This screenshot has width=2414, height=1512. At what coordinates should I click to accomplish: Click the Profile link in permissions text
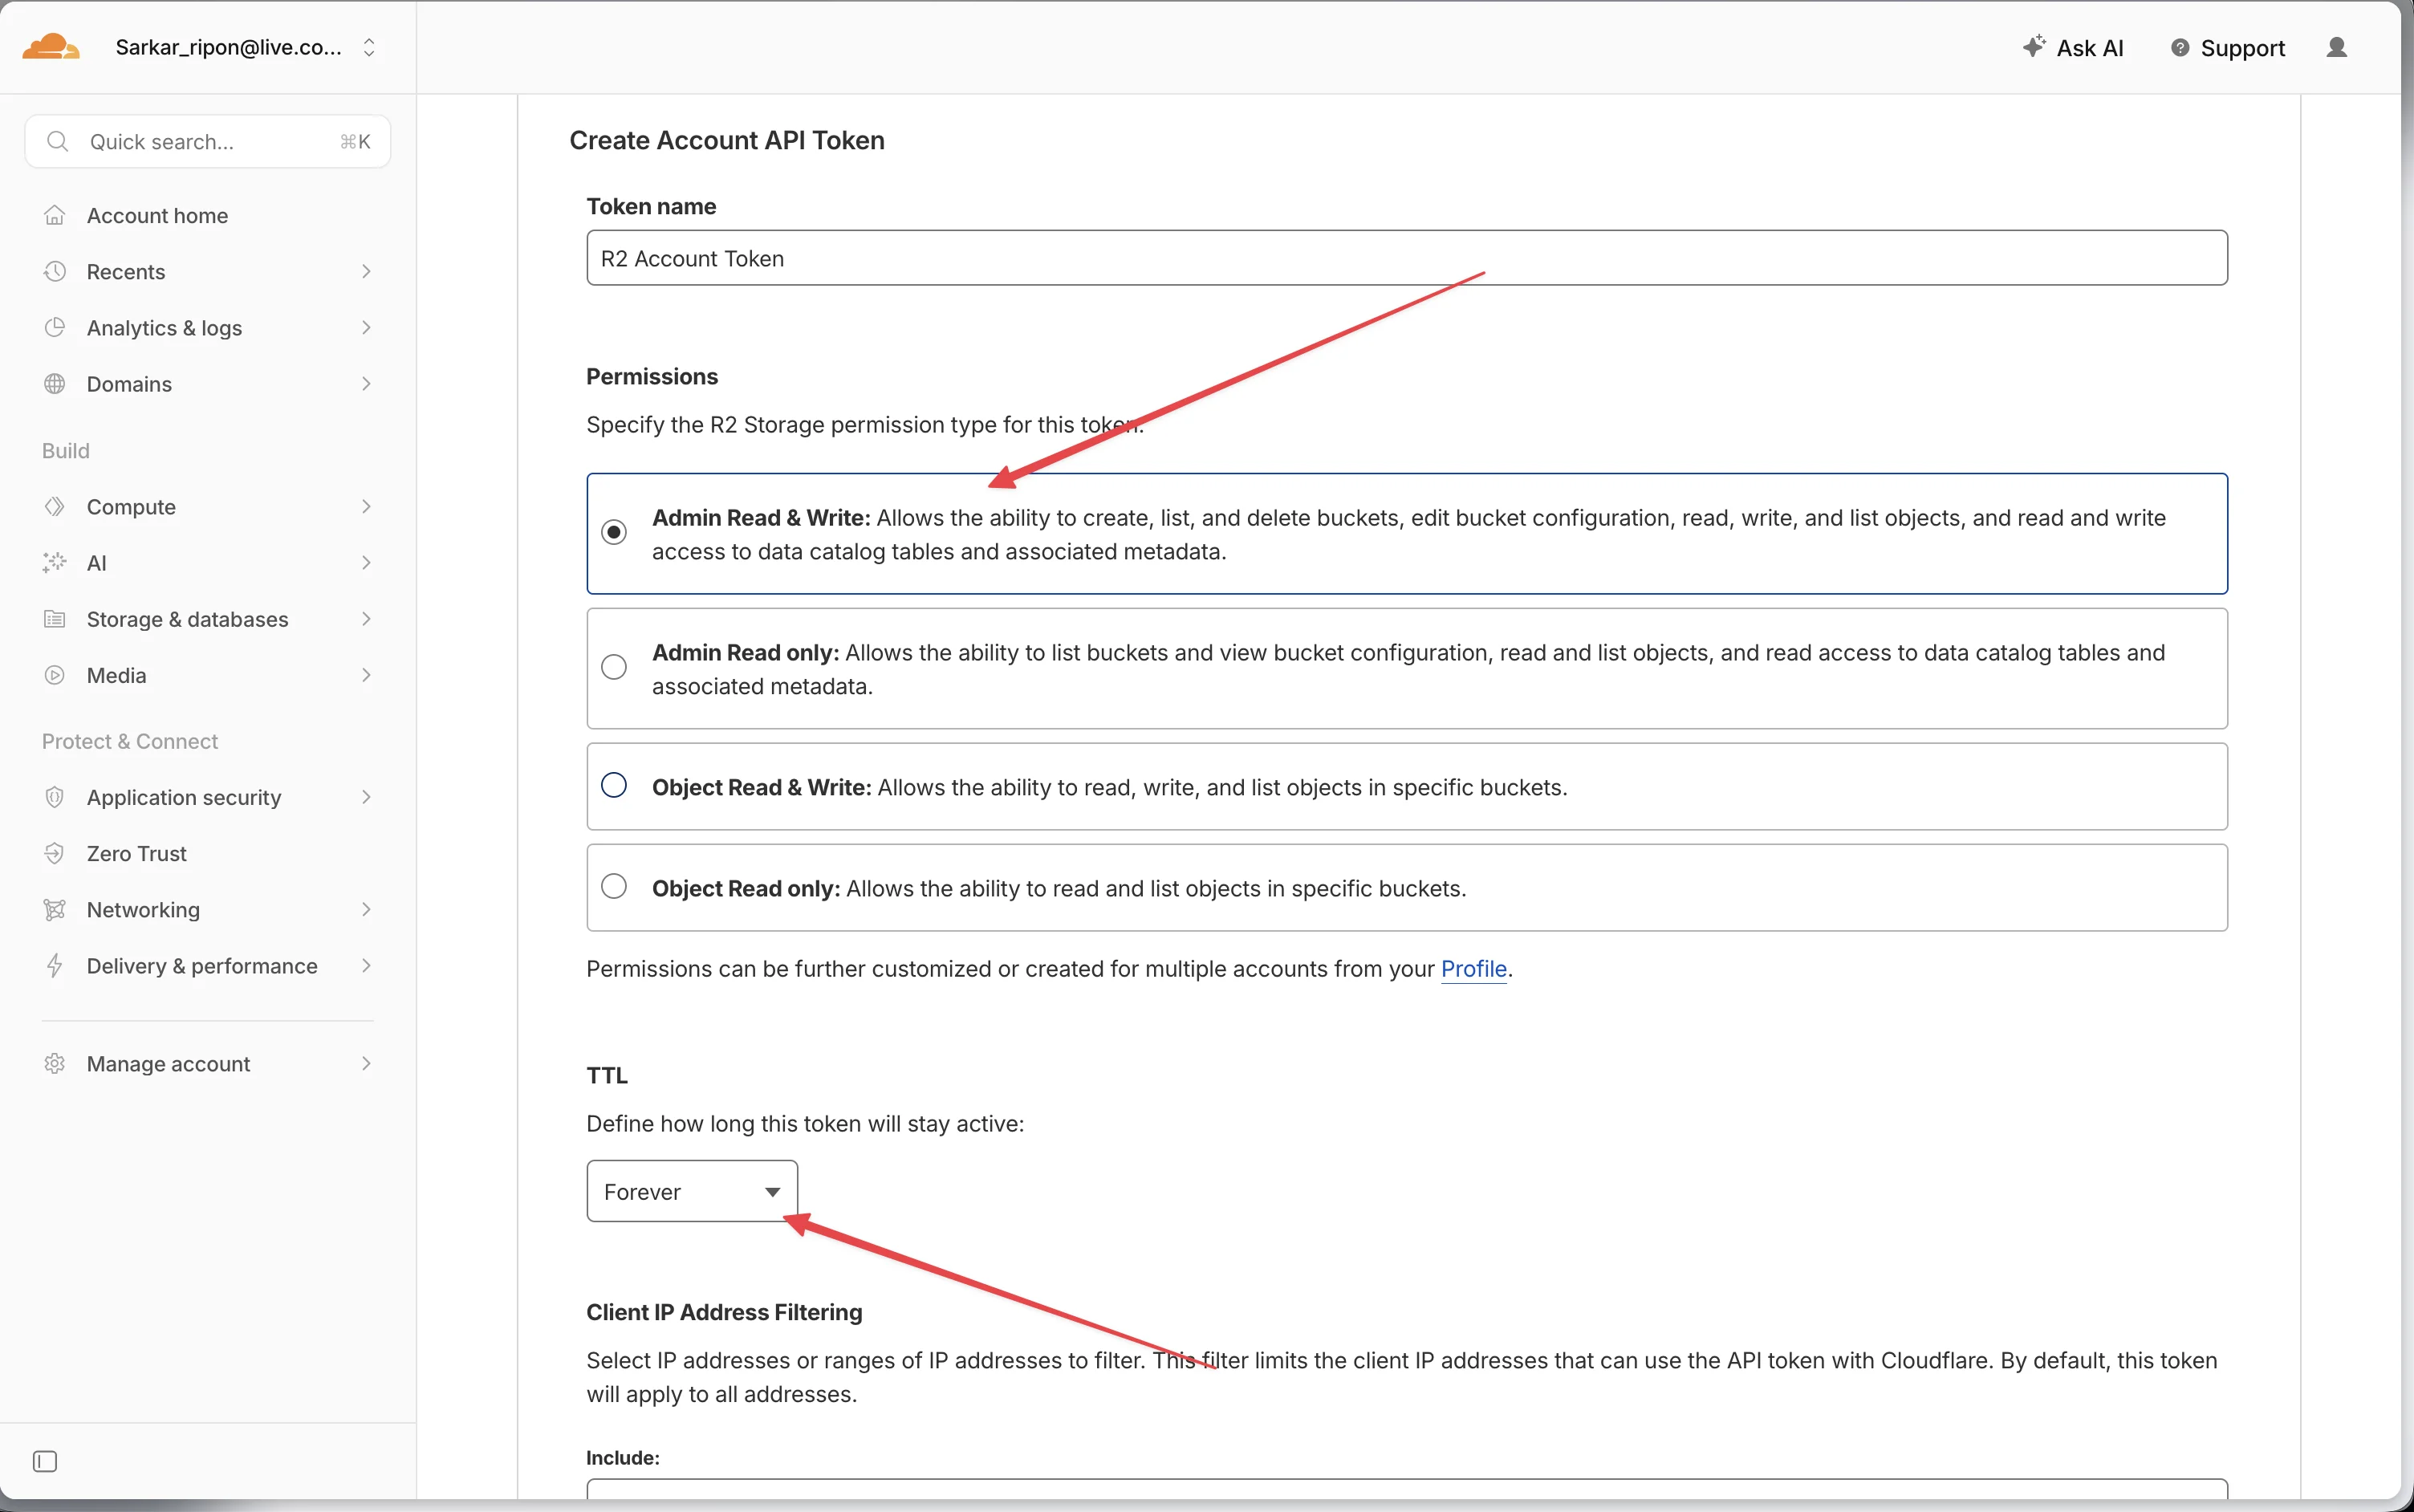pos(1473,968)
